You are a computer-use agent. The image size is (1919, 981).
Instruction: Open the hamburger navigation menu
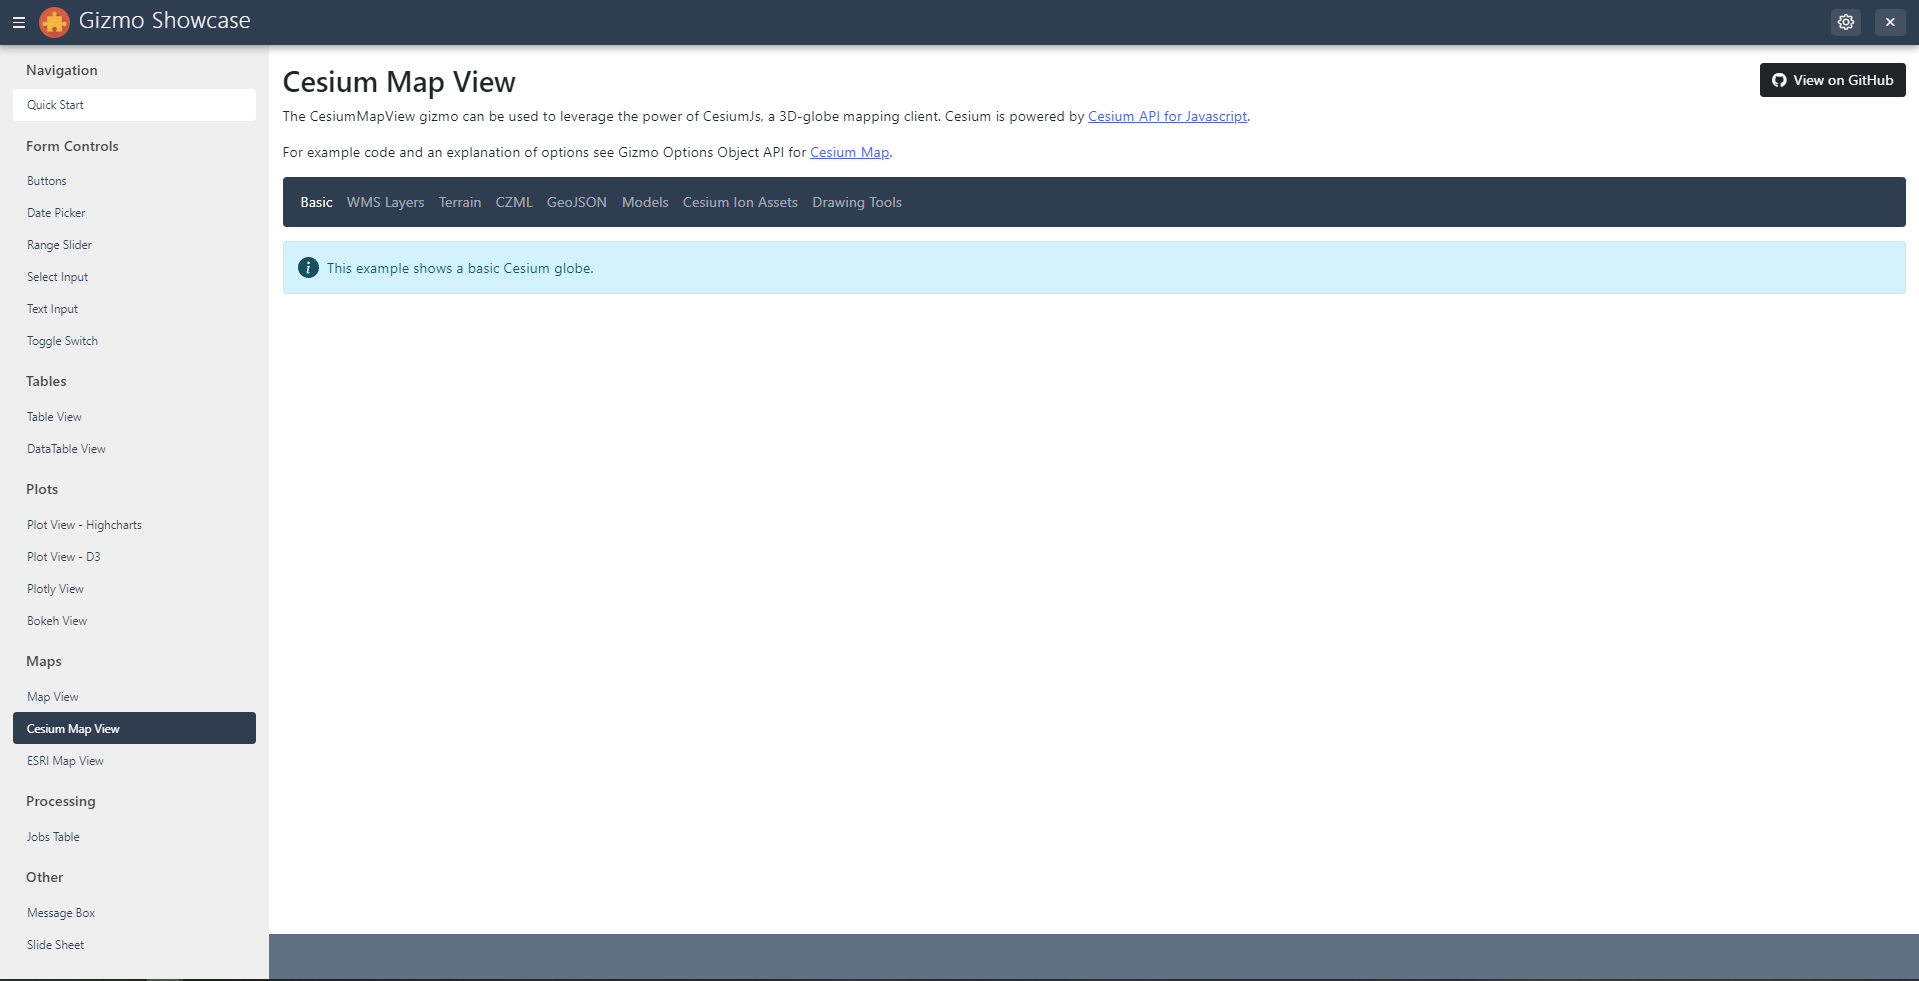click(x=18, y=21)
